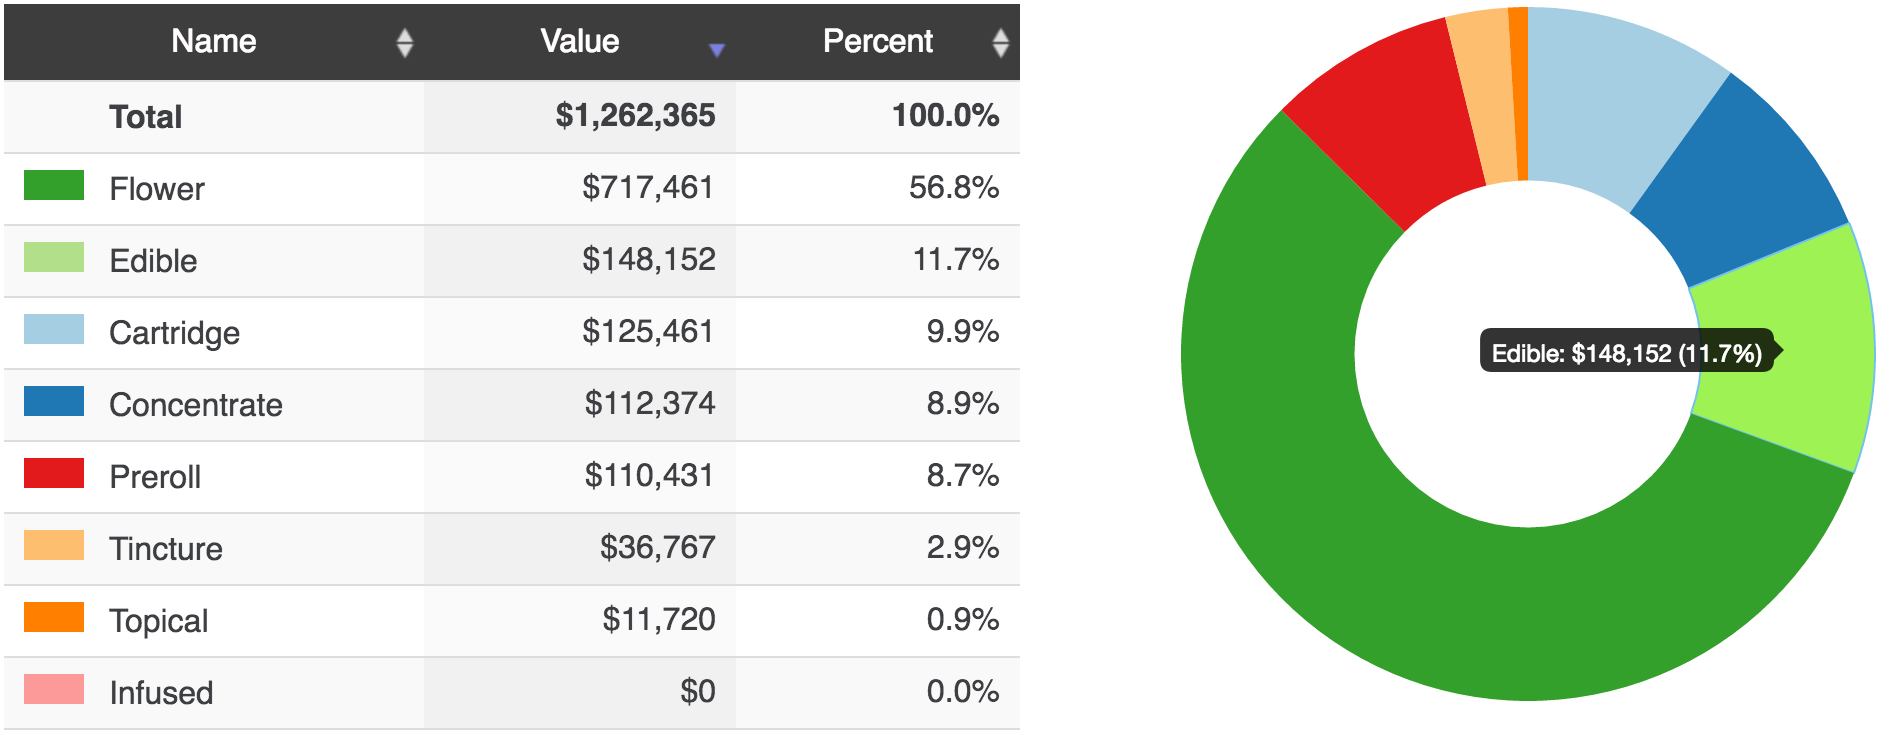Viewport: 1884px width, 740px height.
Task: Click the Concentrate blue legend swatch
Action: click(54, 402)
